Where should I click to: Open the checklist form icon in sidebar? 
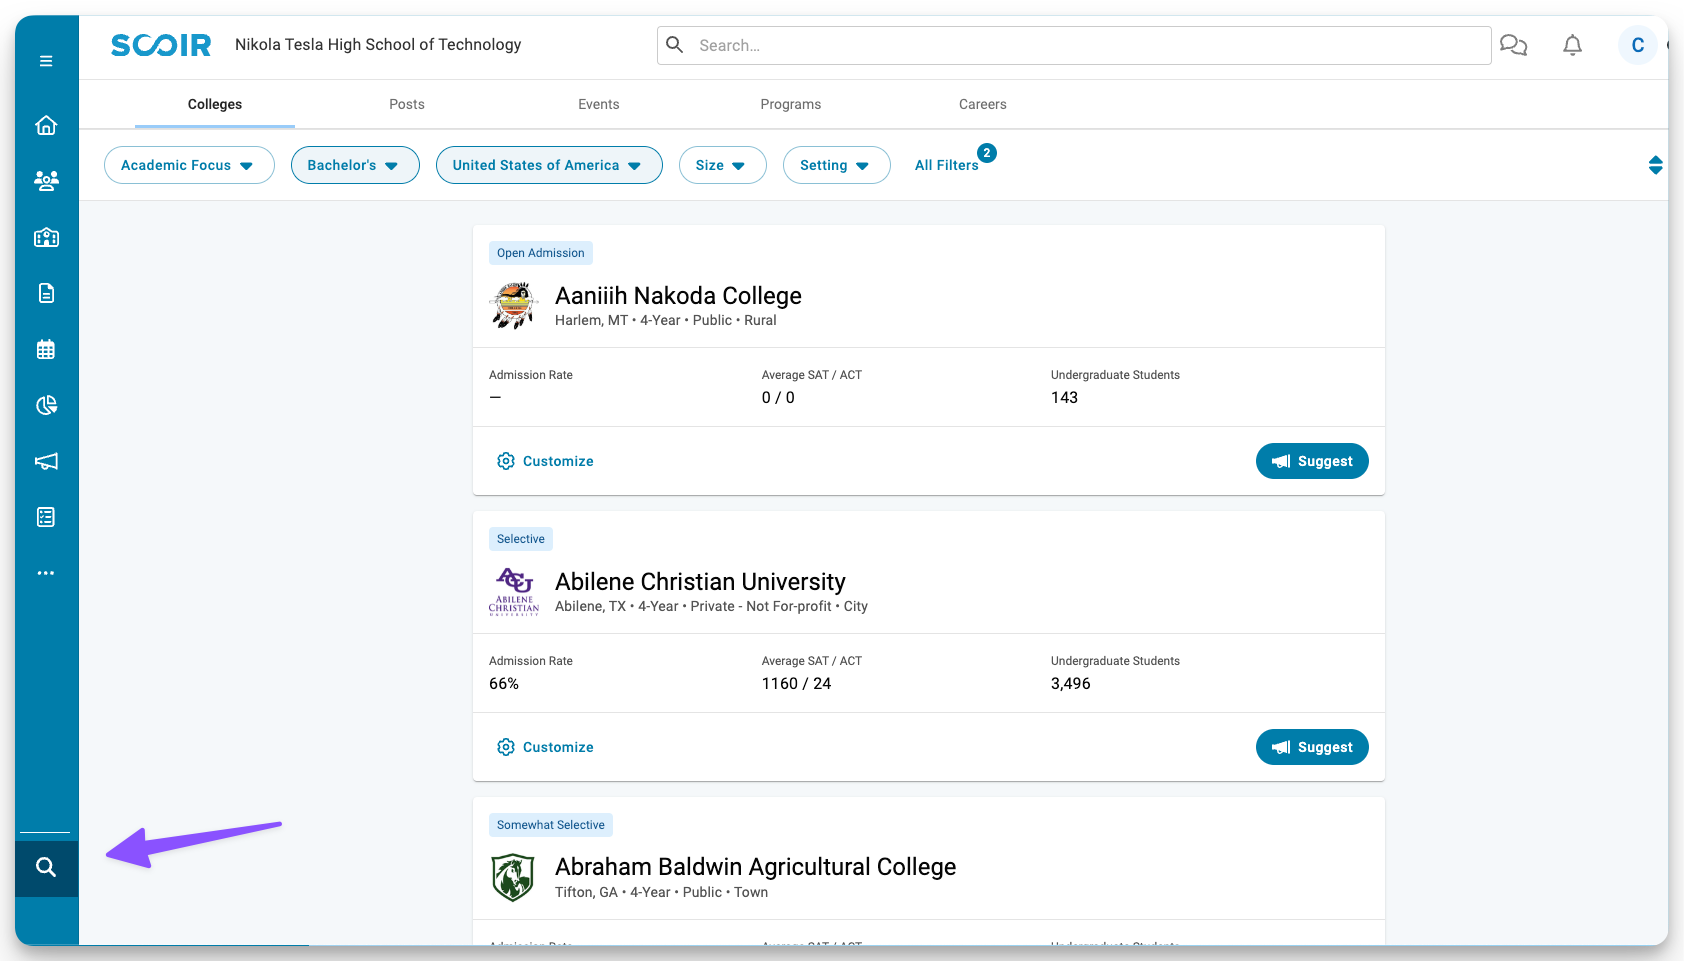coord(46,517)
